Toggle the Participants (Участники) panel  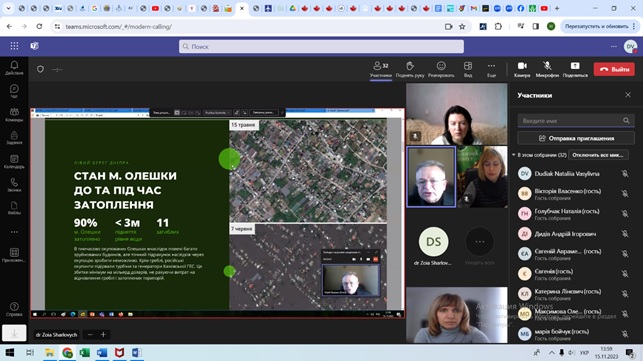(x=381, y=69)
